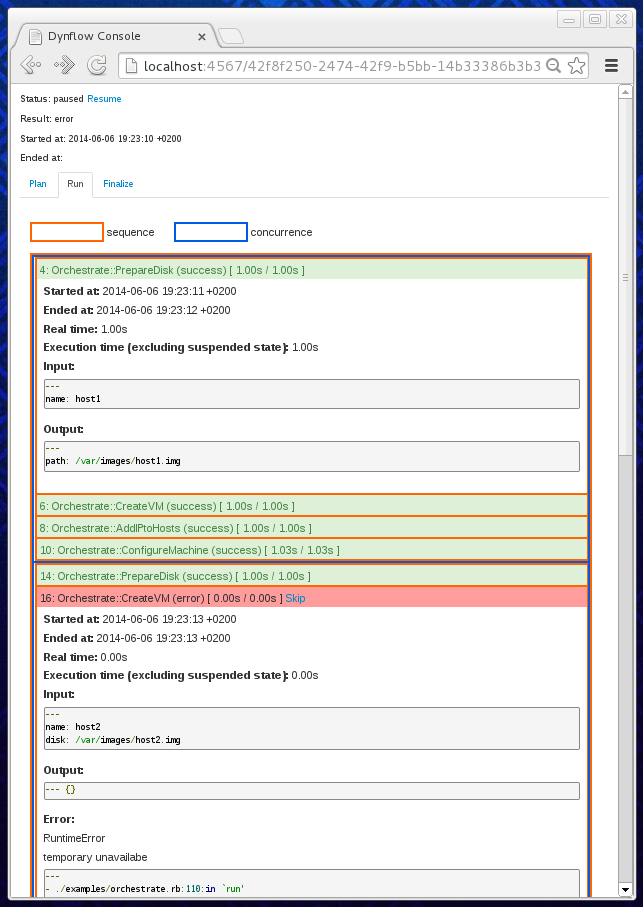Click the Resume link
643x907 pixels.
104,99
